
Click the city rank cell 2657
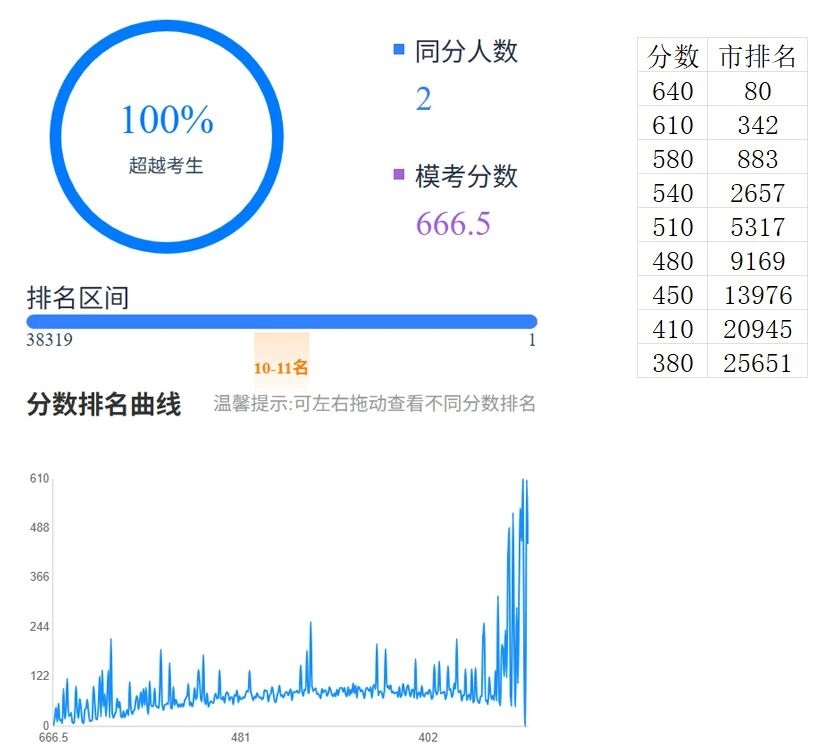(757, 192)
